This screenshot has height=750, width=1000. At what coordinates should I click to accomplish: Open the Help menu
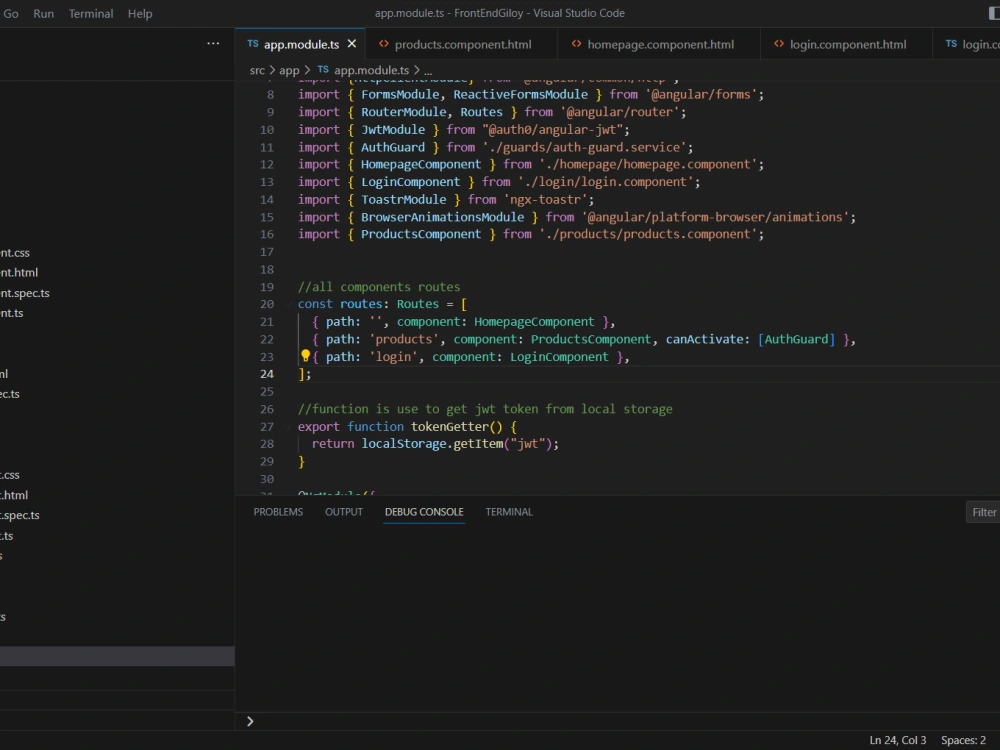point(140,13)
